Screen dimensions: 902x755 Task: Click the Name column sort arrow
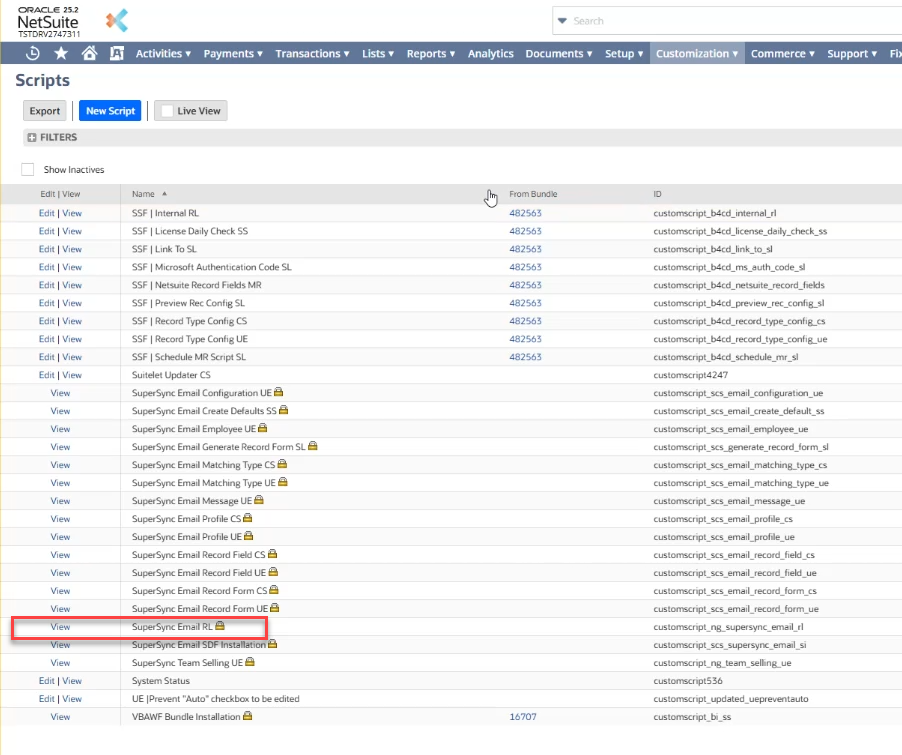(164, 194)
